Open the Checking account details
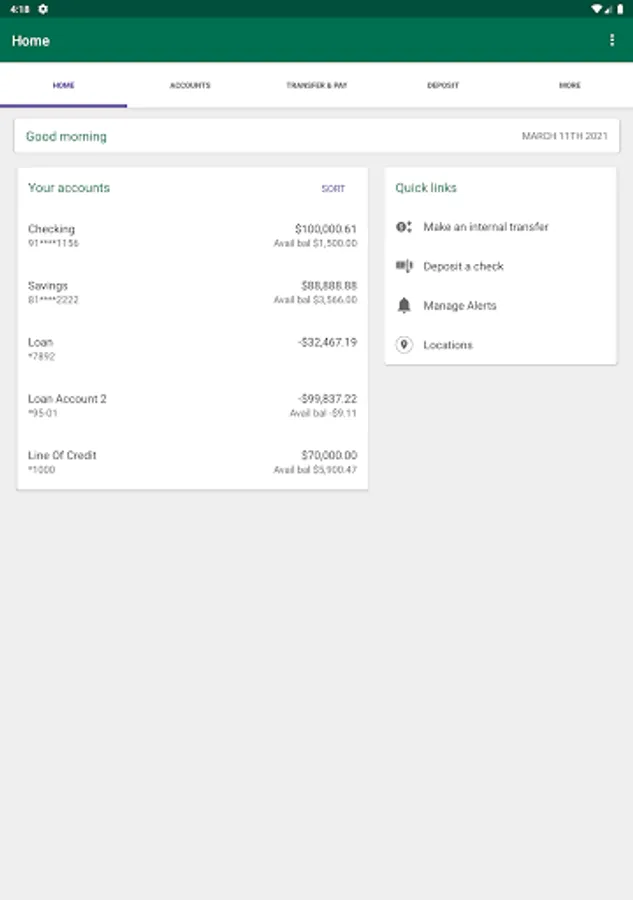 point(192,235)
